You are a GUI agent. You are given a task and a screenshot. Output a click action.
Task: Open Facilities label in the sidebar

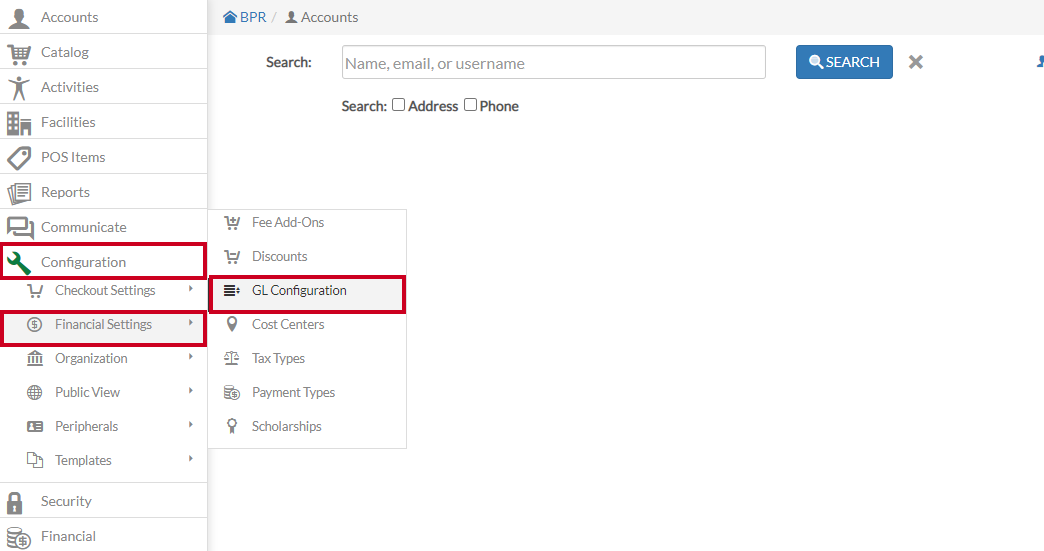click(68, 122)
